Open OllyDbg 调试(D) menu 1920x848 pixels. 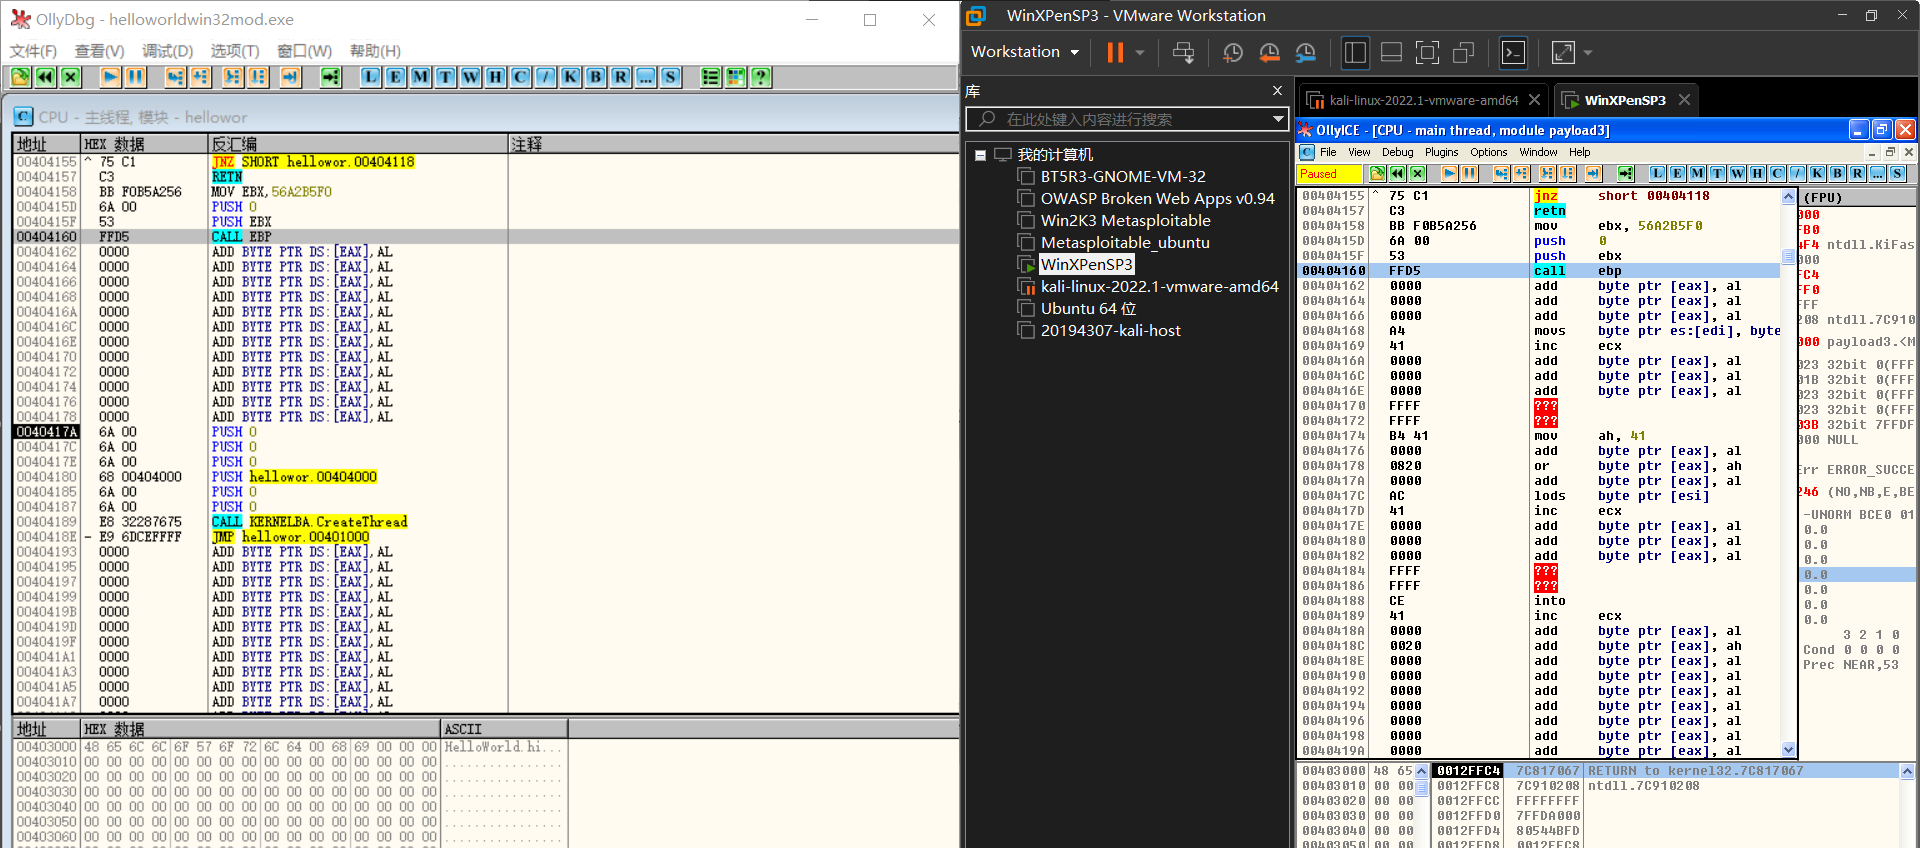(x=167, y=51)
